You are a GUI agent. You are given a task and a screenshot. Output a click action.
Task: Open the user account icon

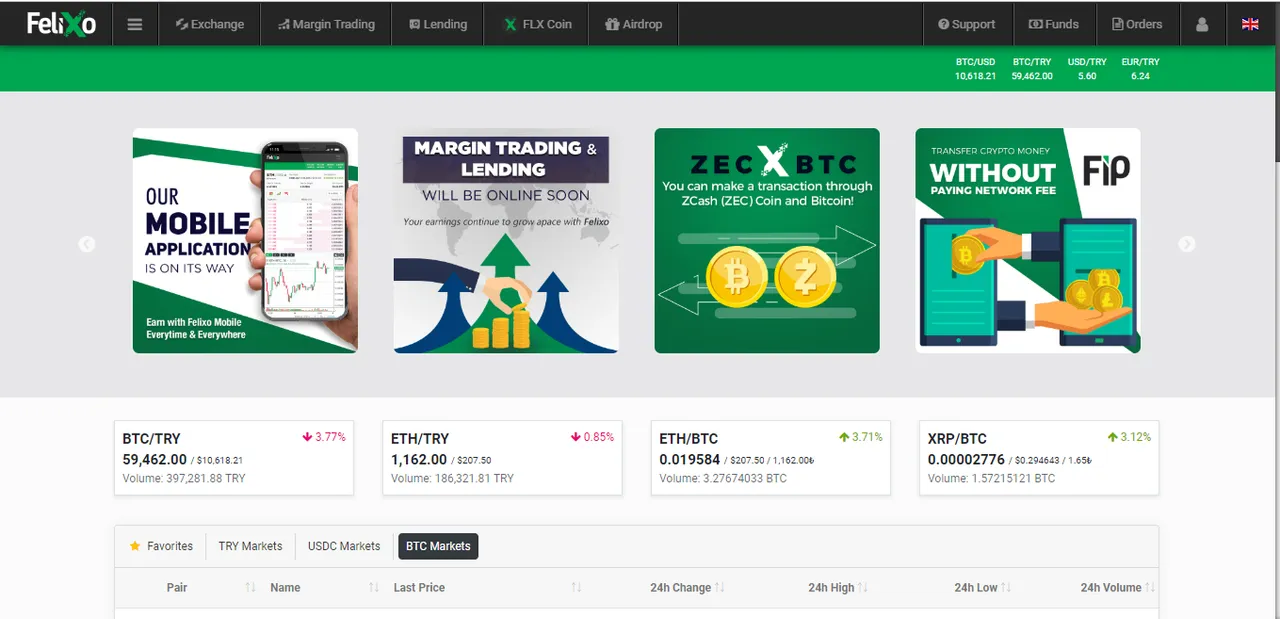(1203, 24)
